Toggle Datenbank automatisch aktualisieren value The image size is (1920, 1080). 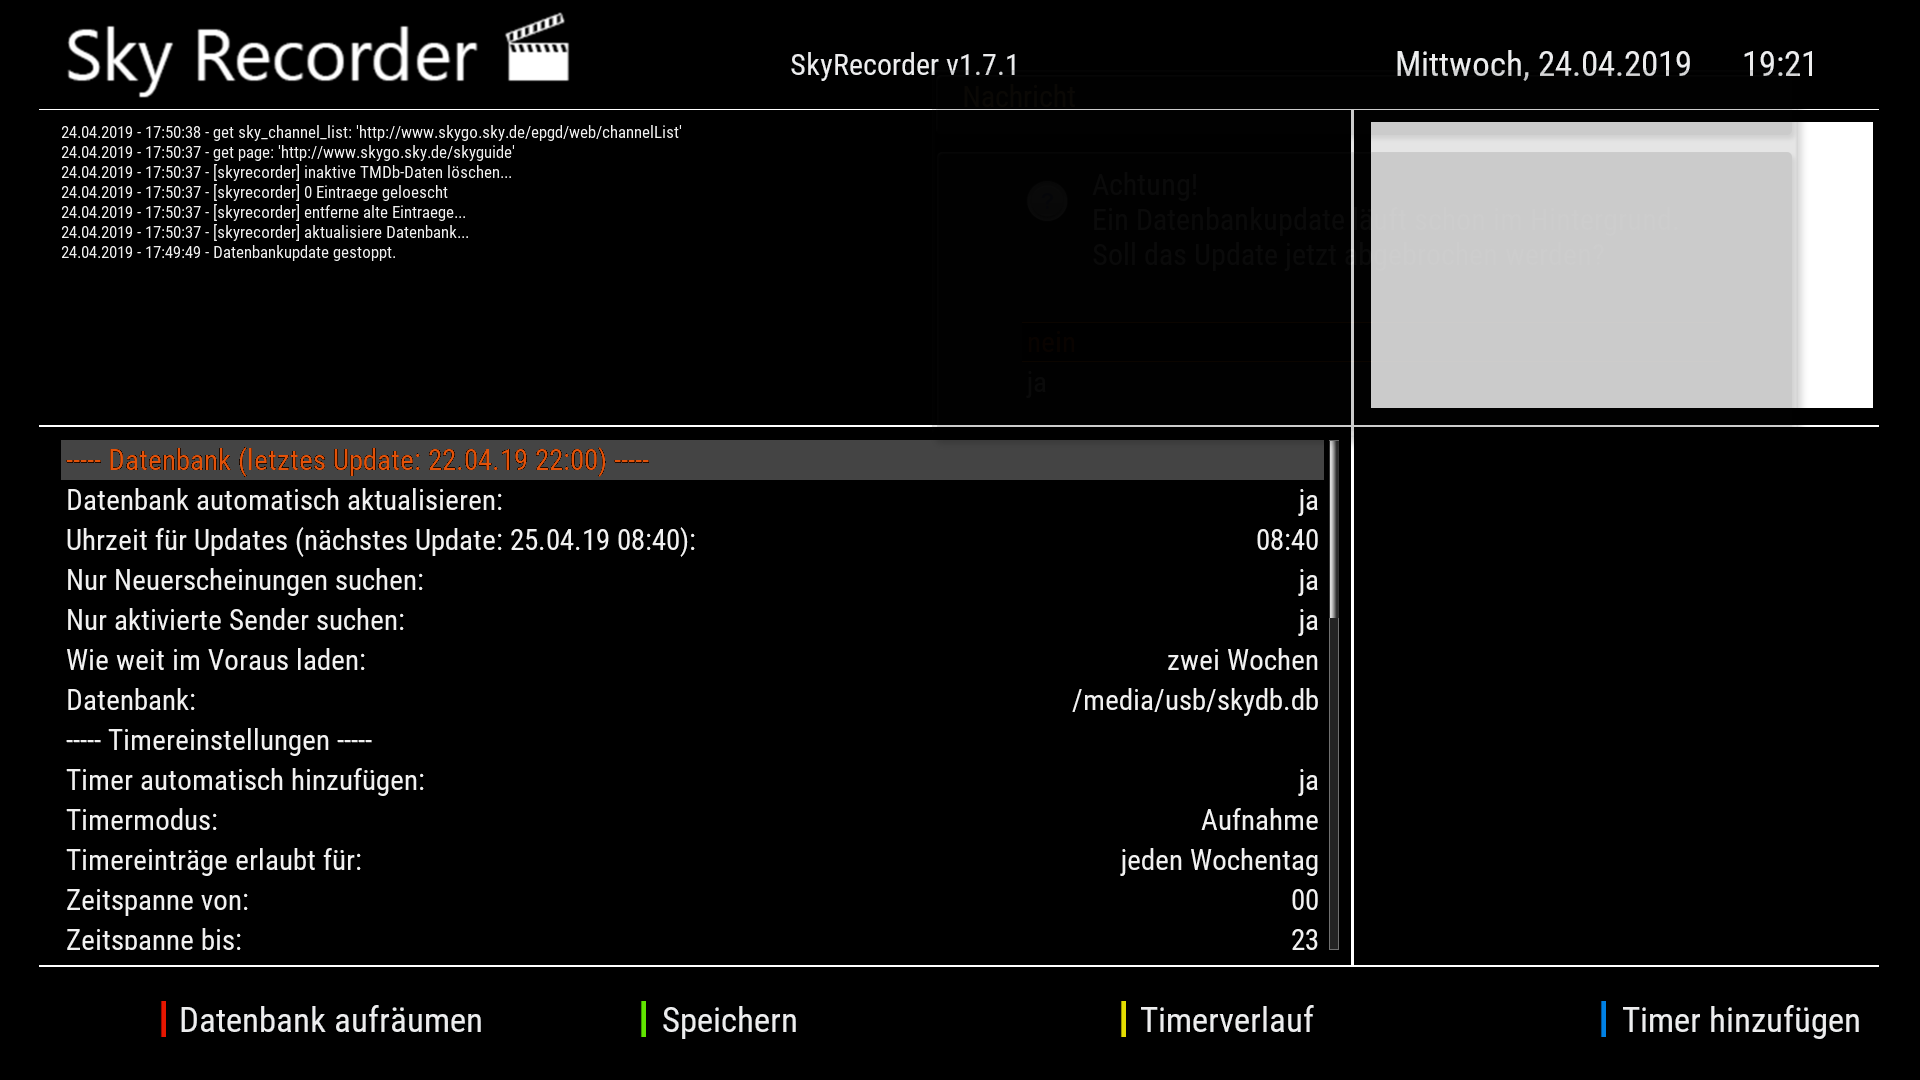(x=1307, y=500)
